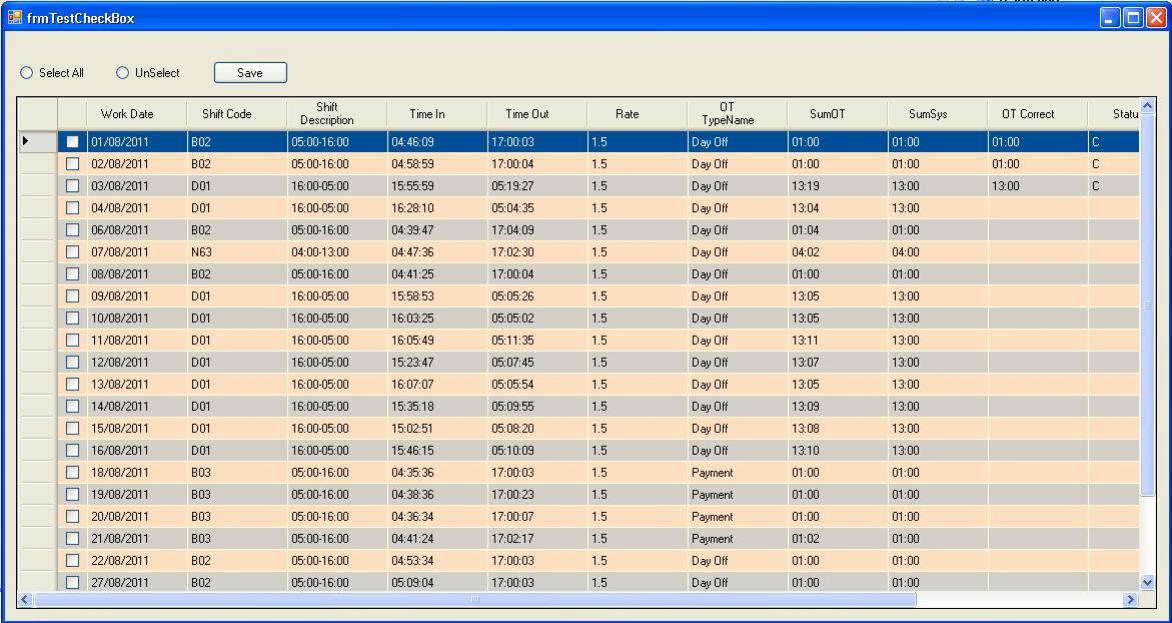Image resolution: width=1172 pixels, height=623 pixels.
Task: Click the horizontal scrollbar thumb
Action: (x=475, y=599)
